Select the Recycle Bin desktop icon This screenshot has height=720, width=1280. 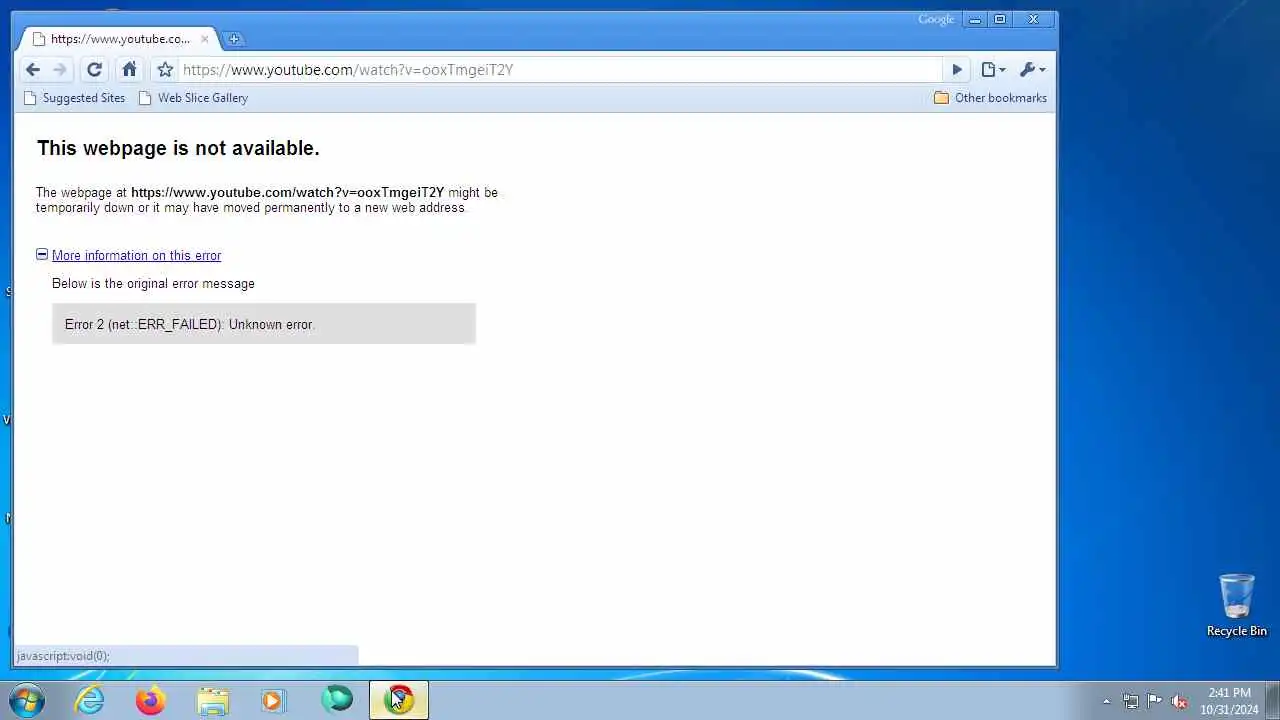(x=1236, y=605)
